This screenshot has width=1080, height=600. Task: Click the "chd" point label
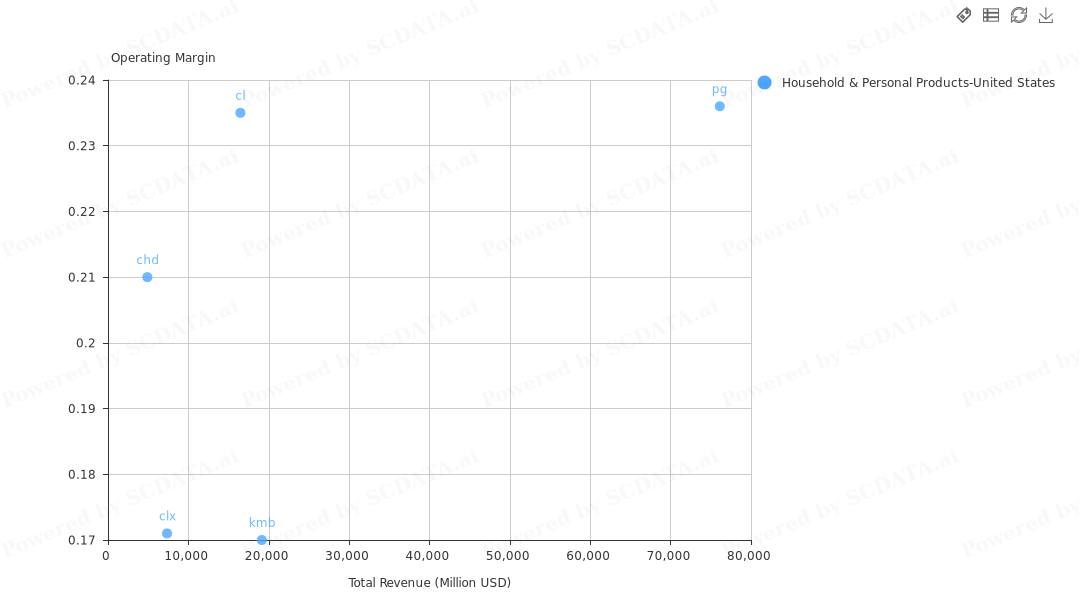[147, 260]
